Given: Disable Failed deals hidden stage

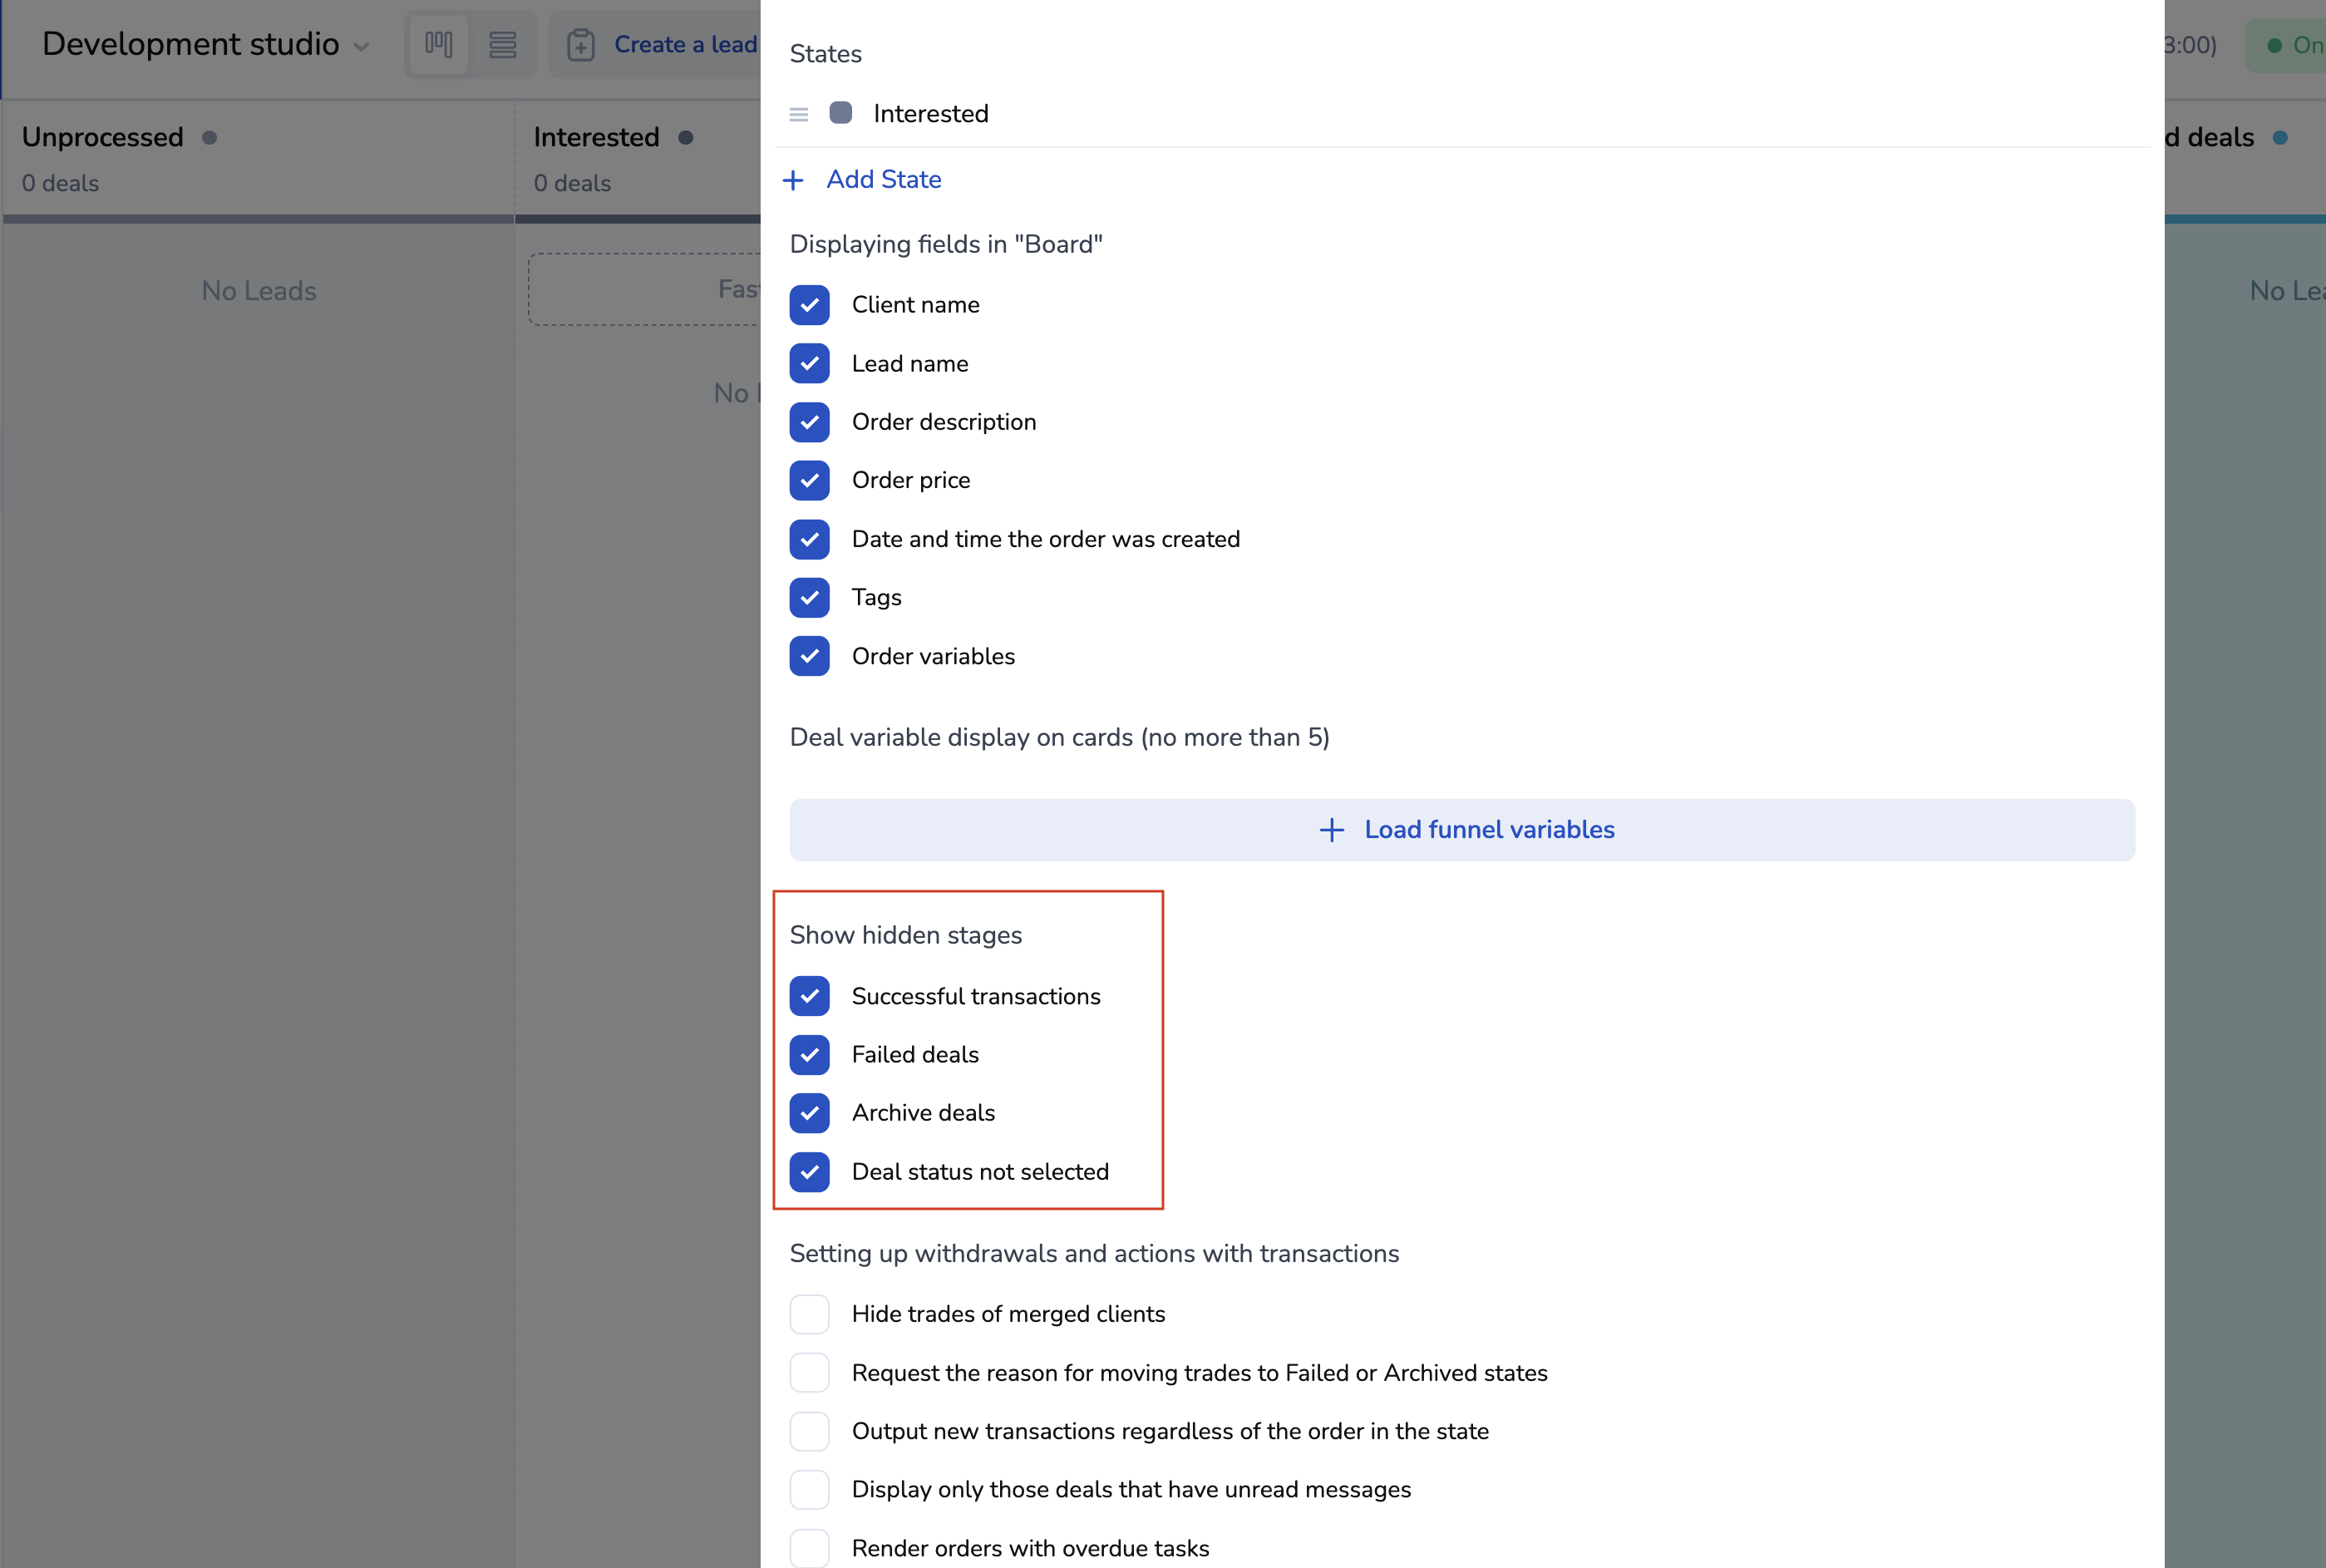Looking at the screenshot, I should coord(809,1054).
